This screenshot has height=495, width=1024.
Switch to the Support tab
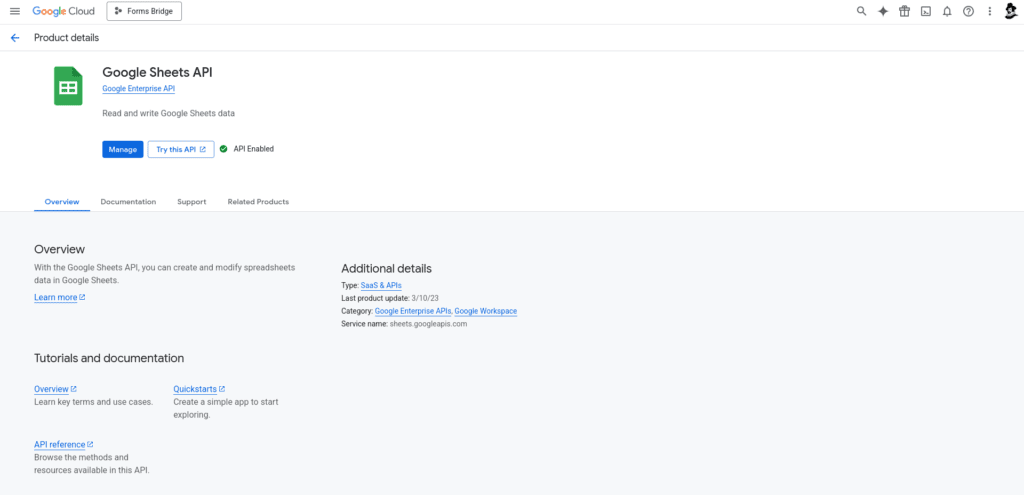[x=191, y=202]
